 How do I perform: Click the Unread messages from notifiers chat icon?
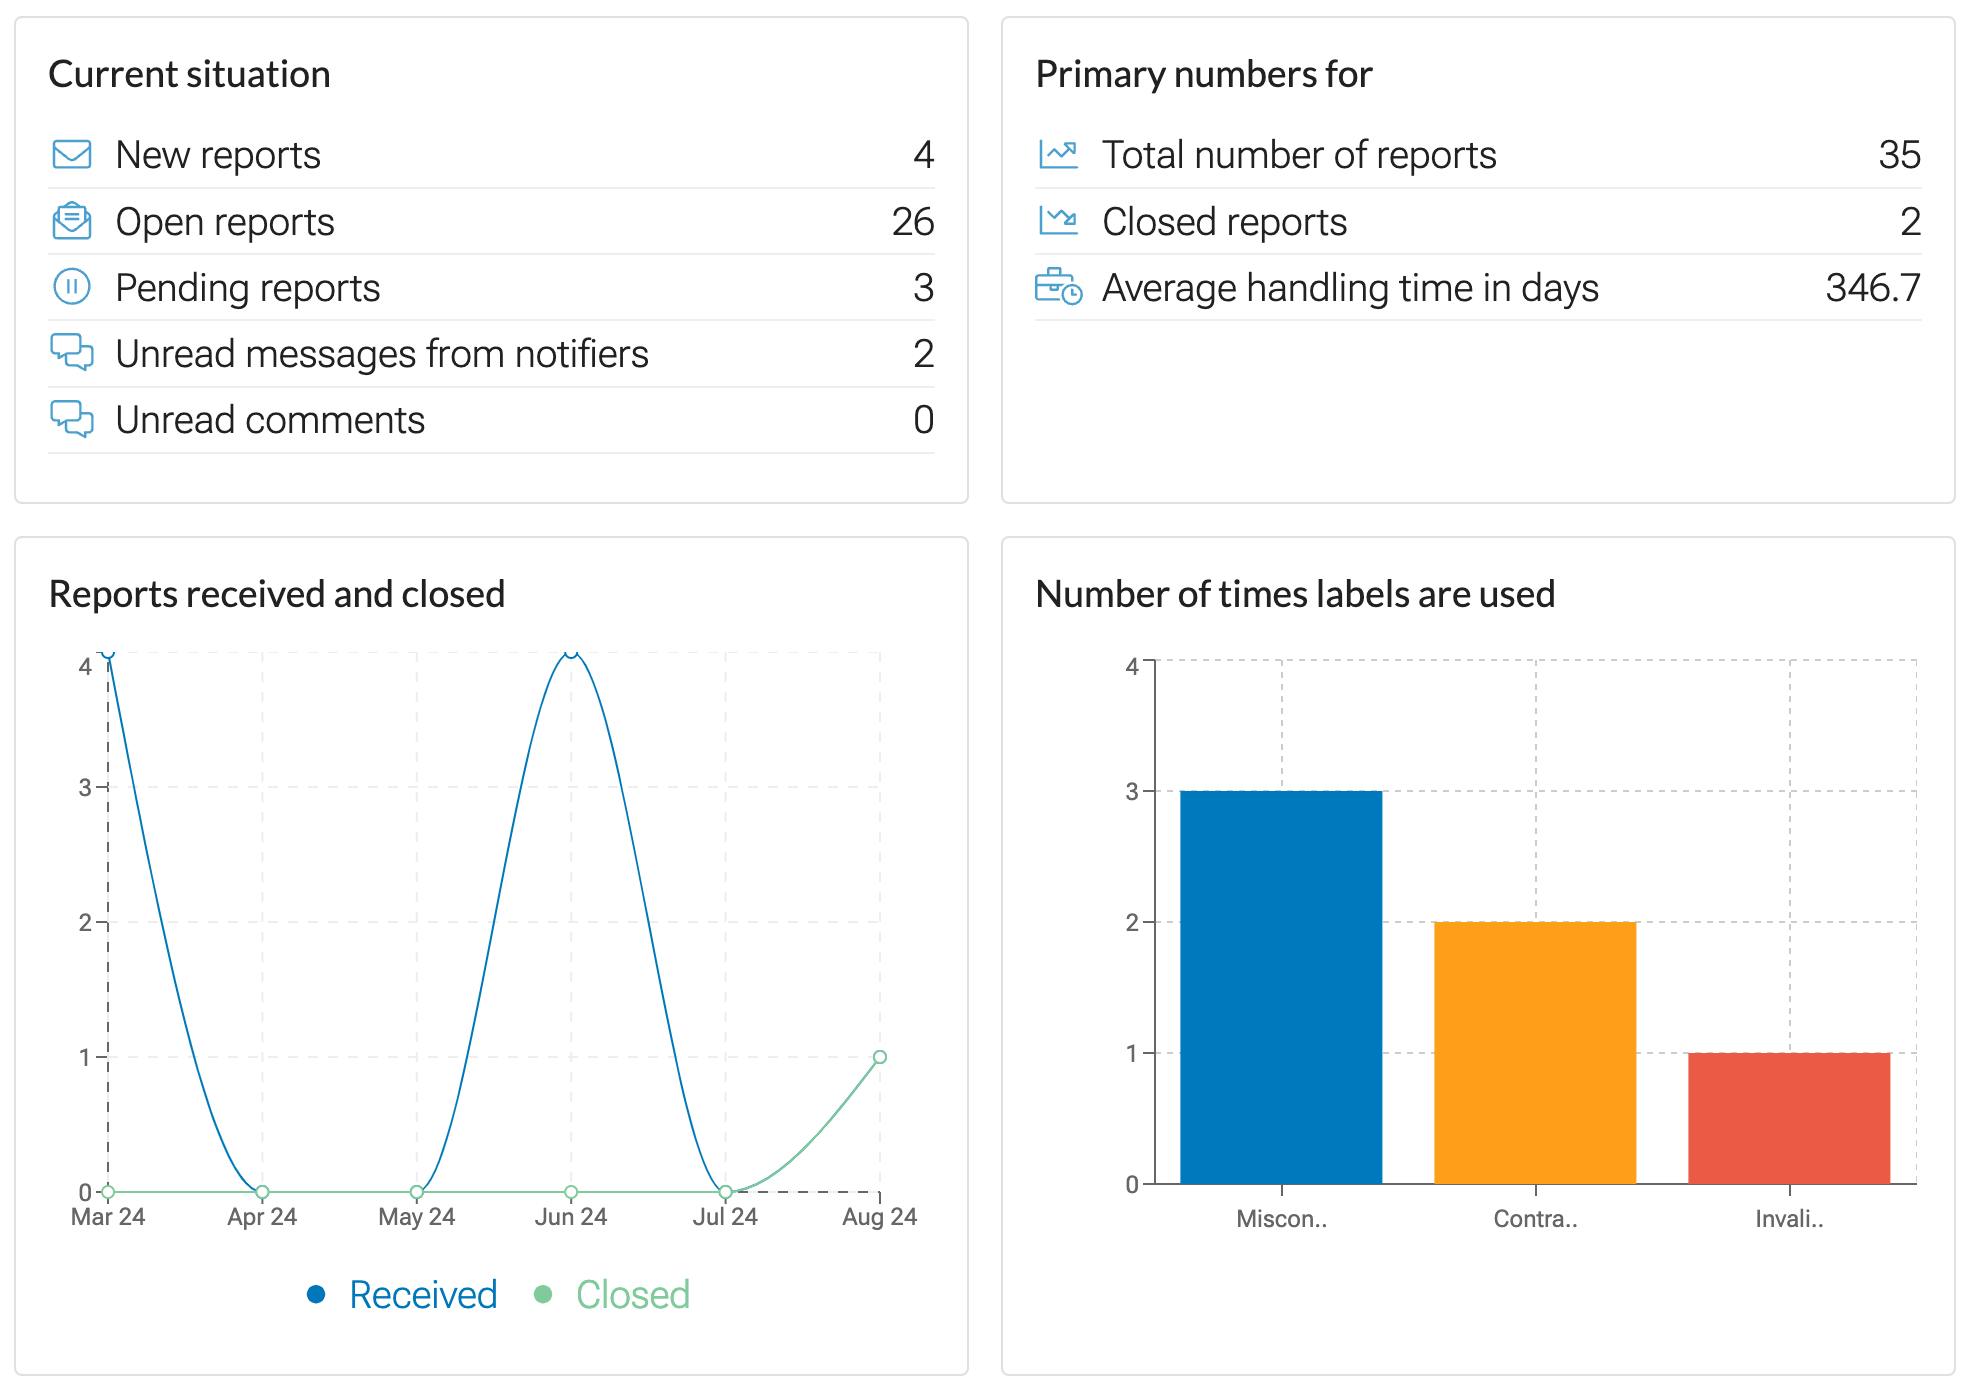click(x=72, y=353)
